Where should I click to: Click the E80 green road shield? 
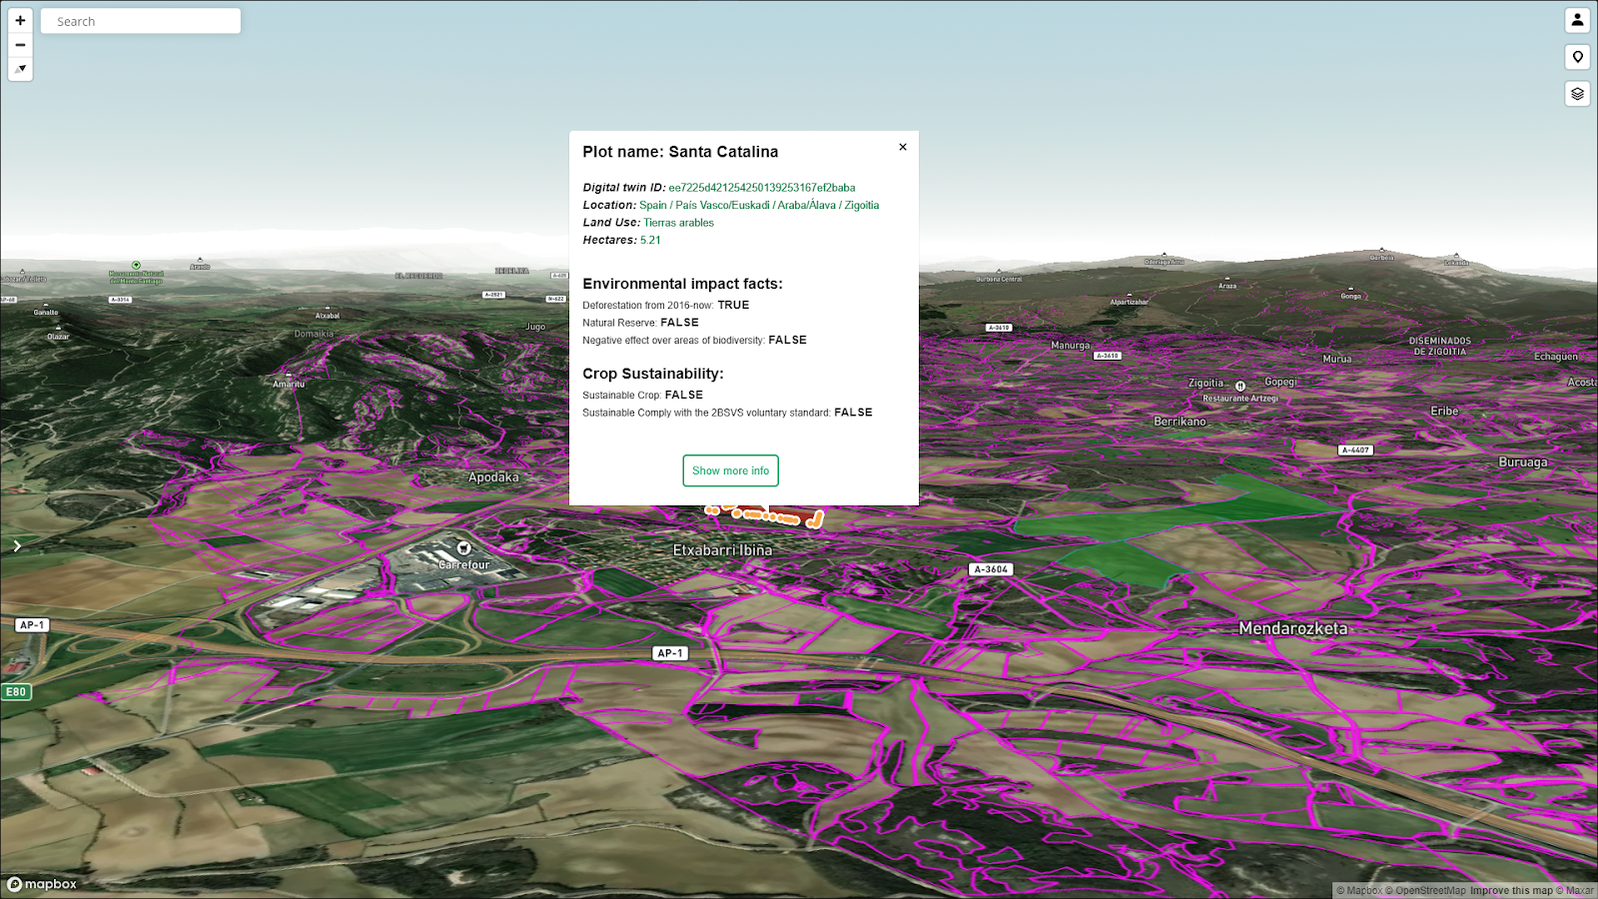(16, 692)
